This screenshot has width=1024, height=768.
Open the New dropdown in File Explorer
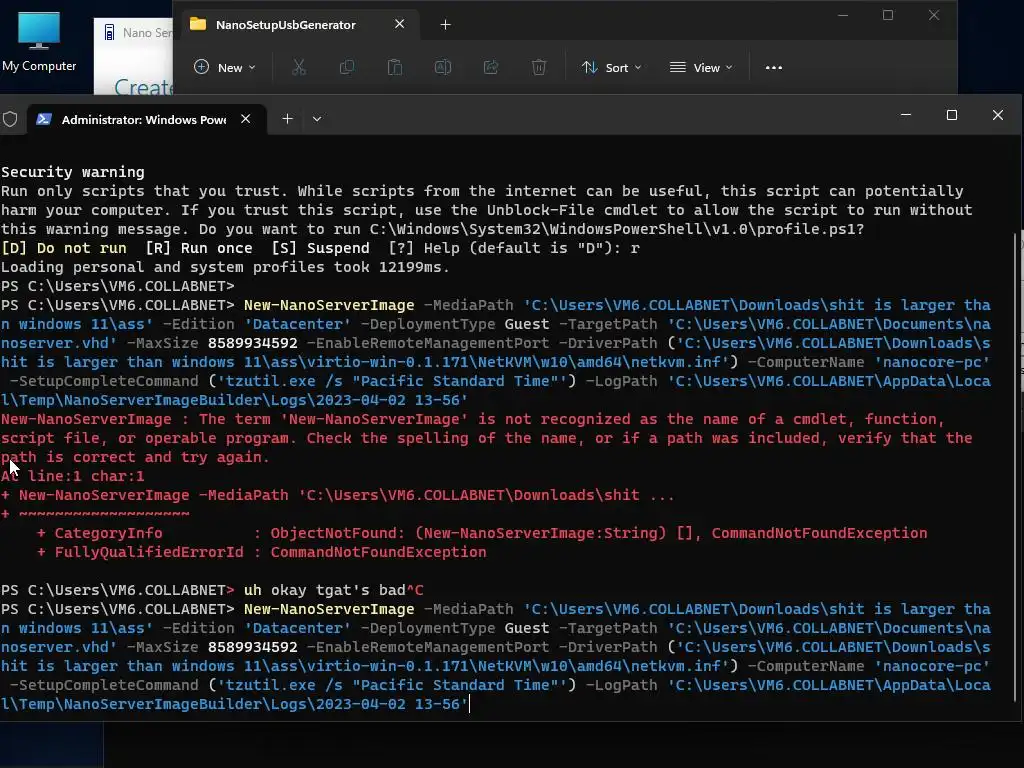225,67
